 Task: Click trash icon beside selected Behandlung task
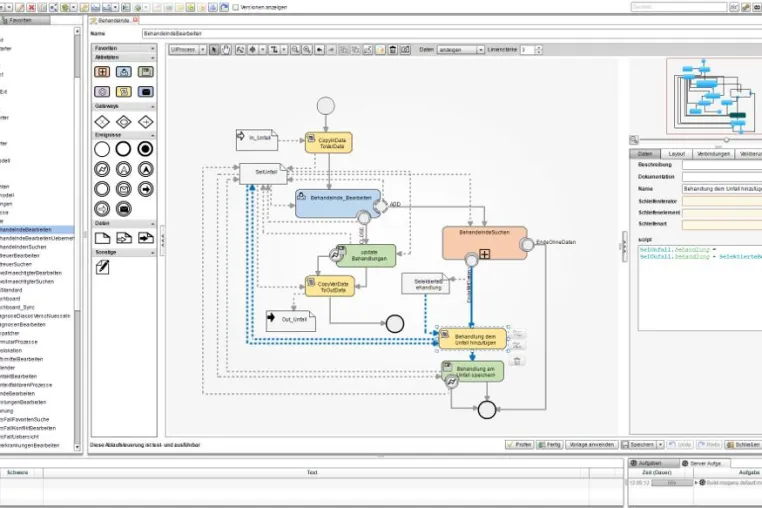point(517,361)
